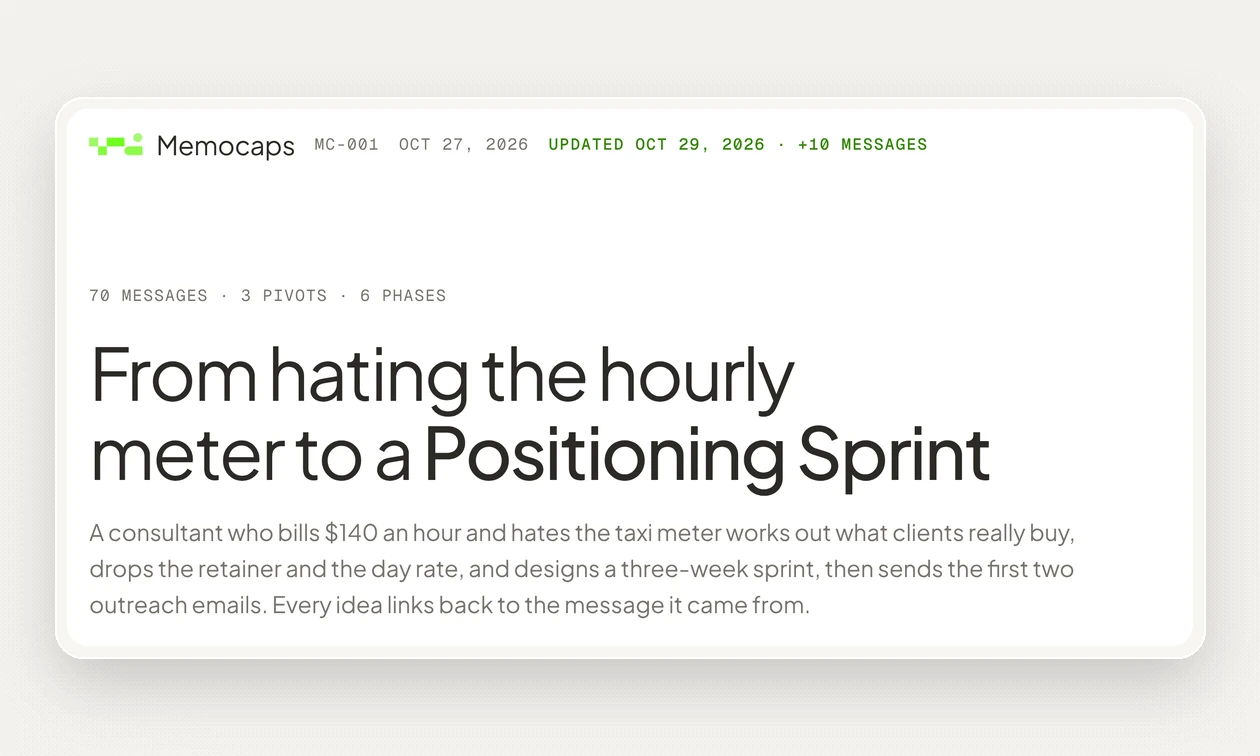The width and height of the screenshot is (1260, 756).
Task: Select 'Positioning Sprint' in the headline
Action: point(707,455)
